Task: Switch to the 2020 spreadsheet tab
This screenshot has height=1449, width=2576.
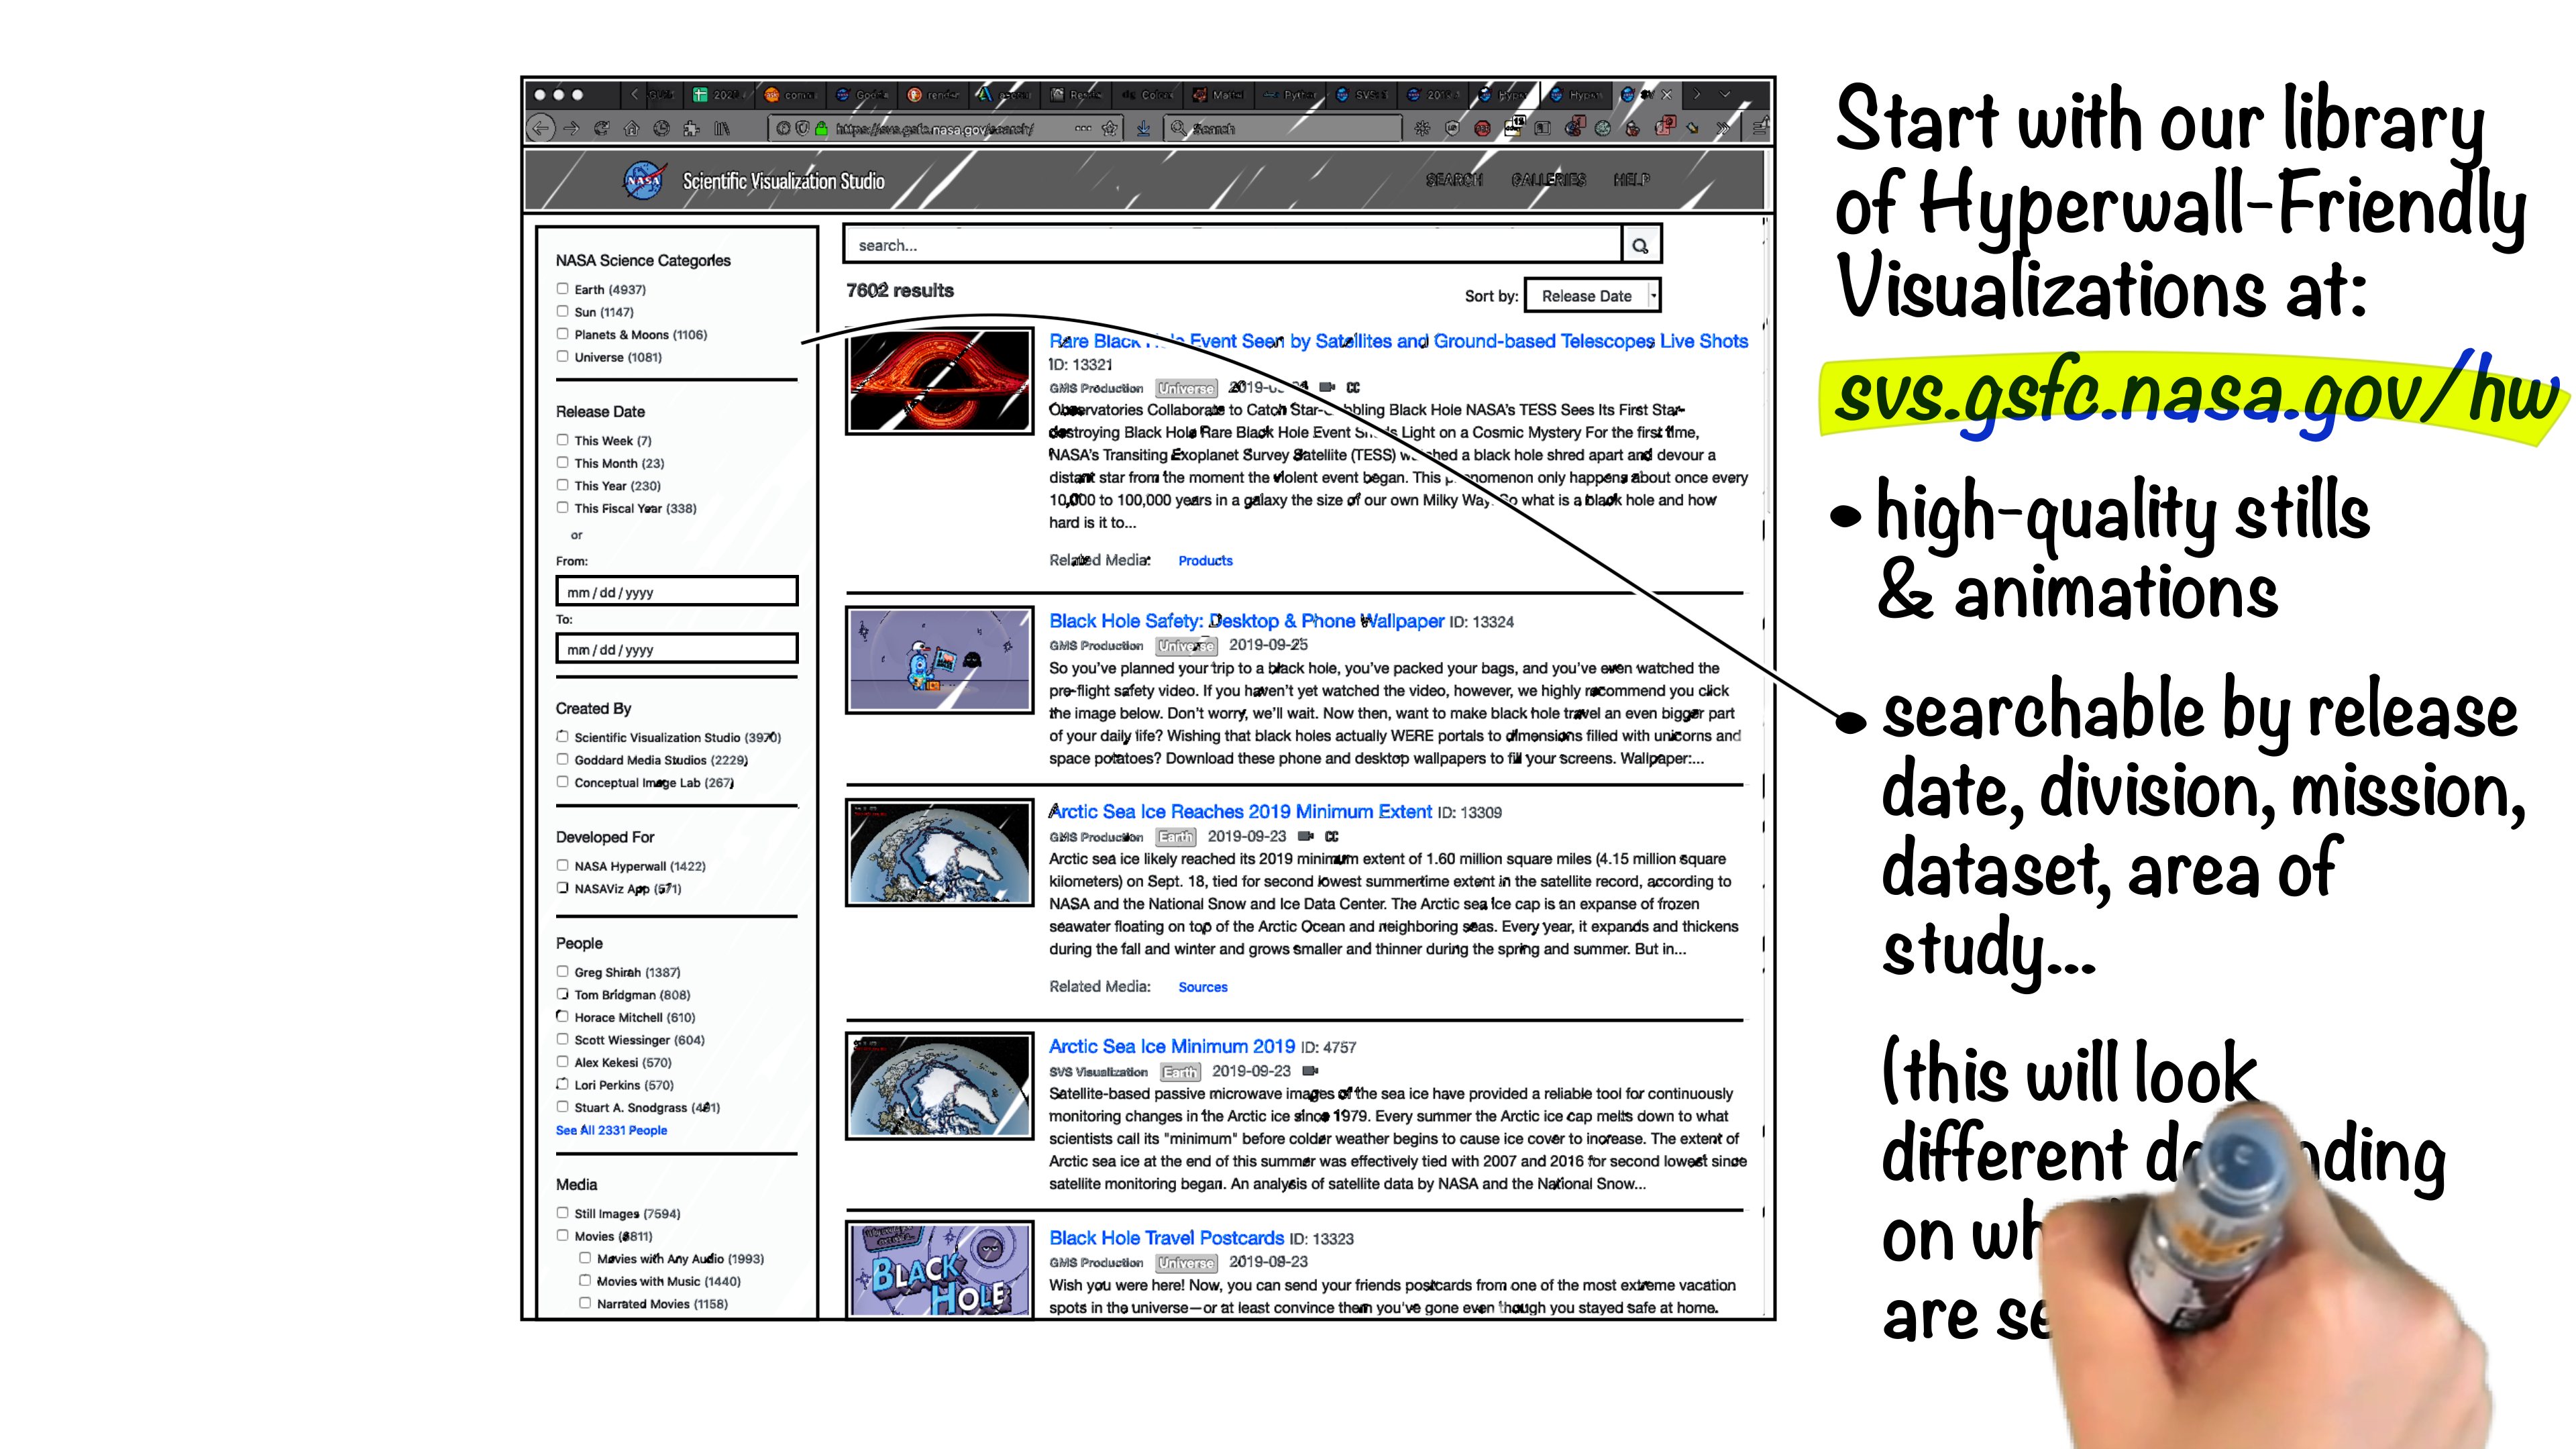Action: [x=719, y=95]
